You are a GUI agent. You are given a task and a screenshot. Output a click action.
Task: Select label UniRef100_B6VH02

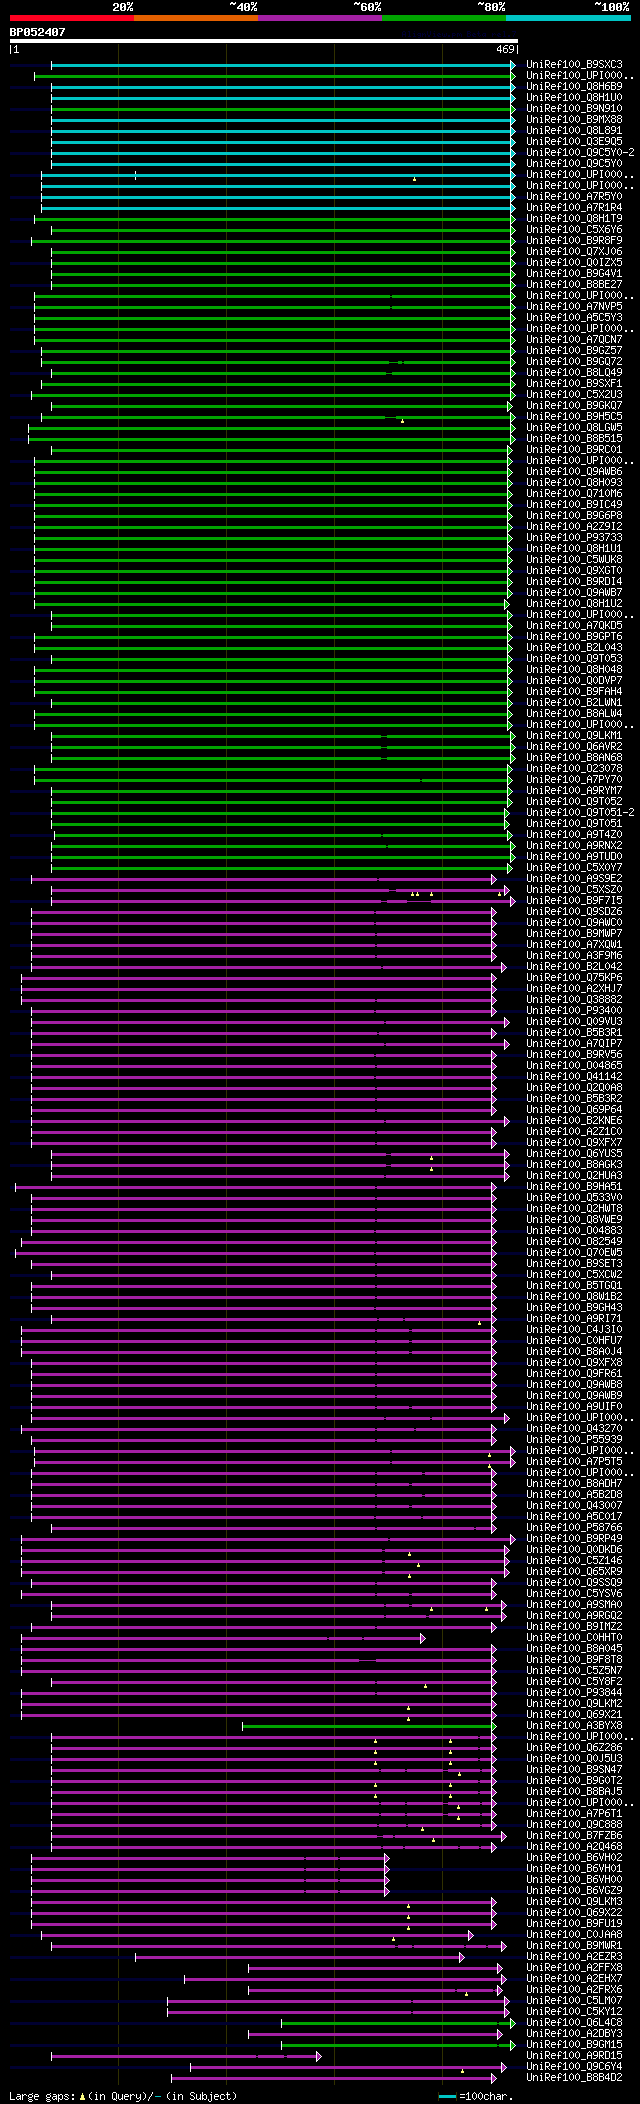[x=574, y=1858]
